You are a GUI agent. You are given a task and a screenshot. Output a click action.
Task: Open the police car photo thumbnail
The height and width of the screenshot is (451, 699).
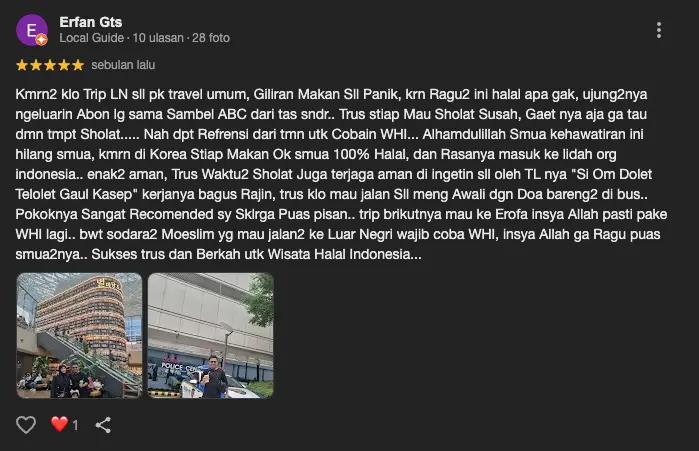[210, 336]
